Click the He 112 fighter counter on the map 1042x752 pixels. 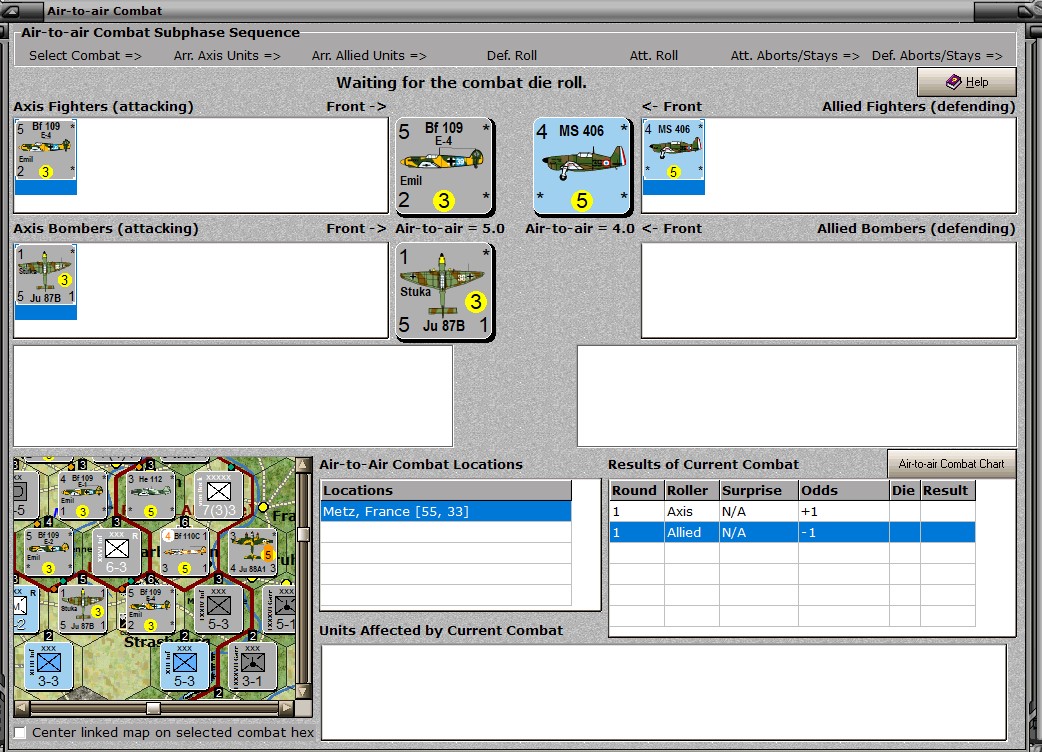point(151,495)
